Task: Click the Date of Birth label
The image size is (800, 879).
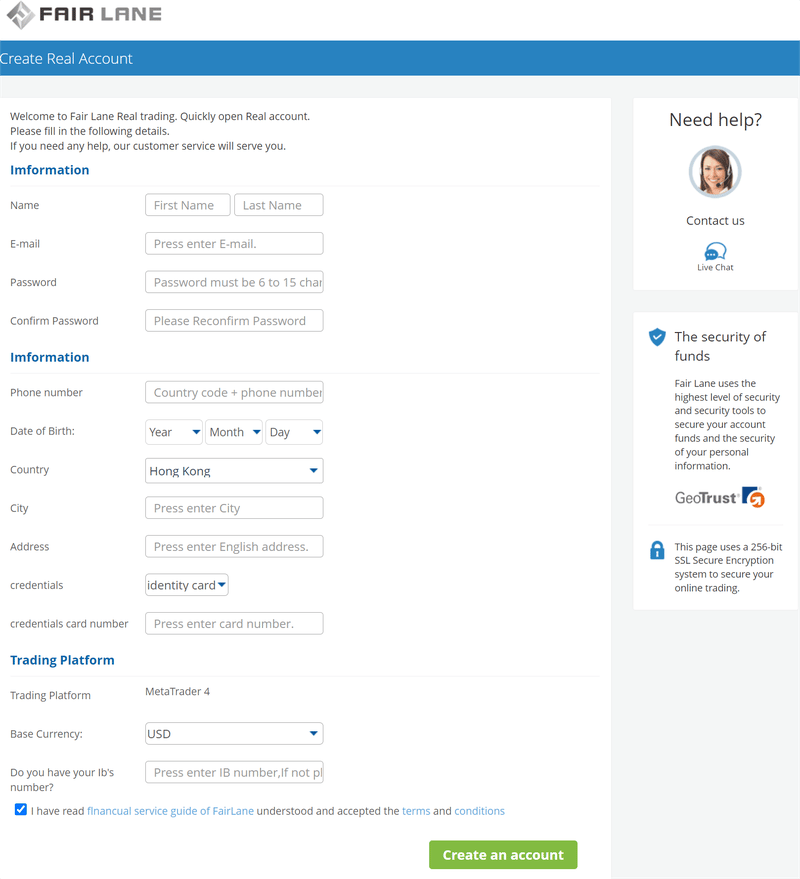Action: coord(43,431)
